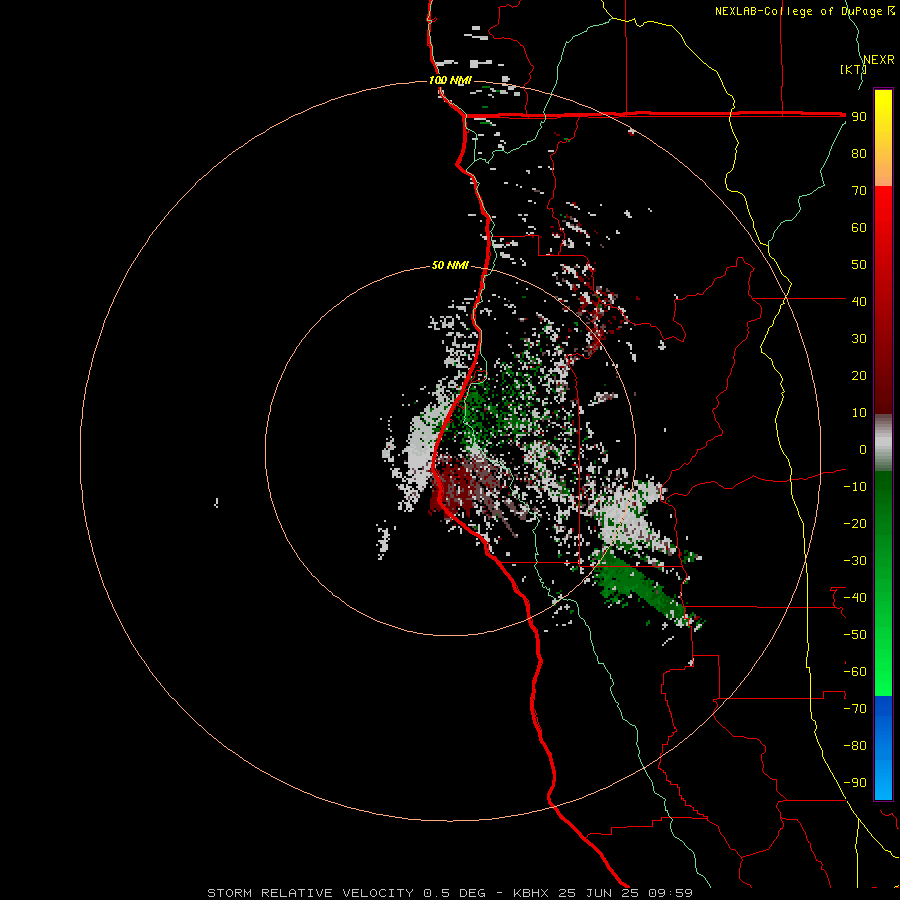Pick the gray zero-velocity segment of color bar
The image size is (900, 900).
click(x=883, y=443)
